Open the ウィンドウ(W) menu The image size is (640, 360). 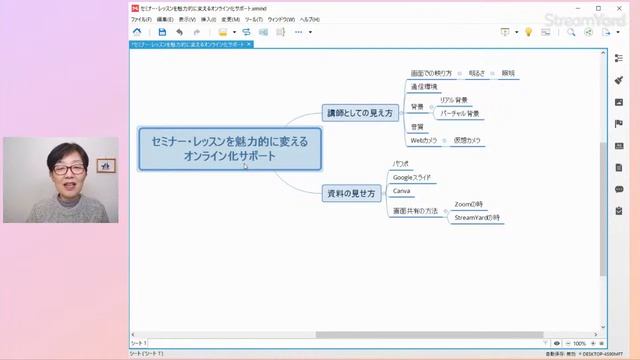click(x=281, y=19)
